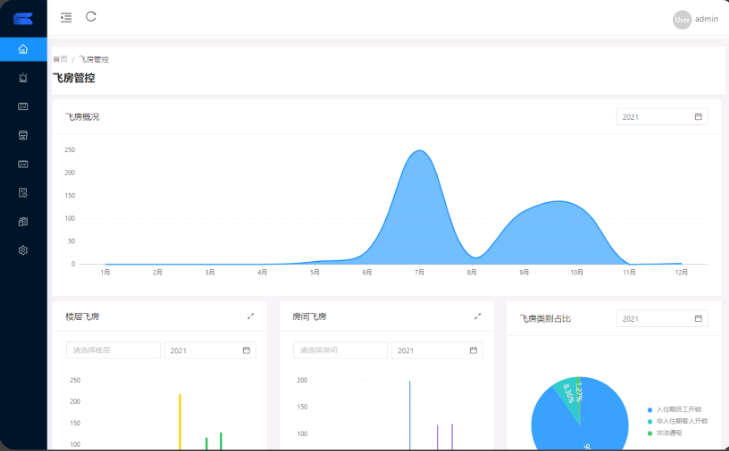Click the tall yellow bar in 楼层飞房 chart
The image size is (729, 451).
pos(180,422)
